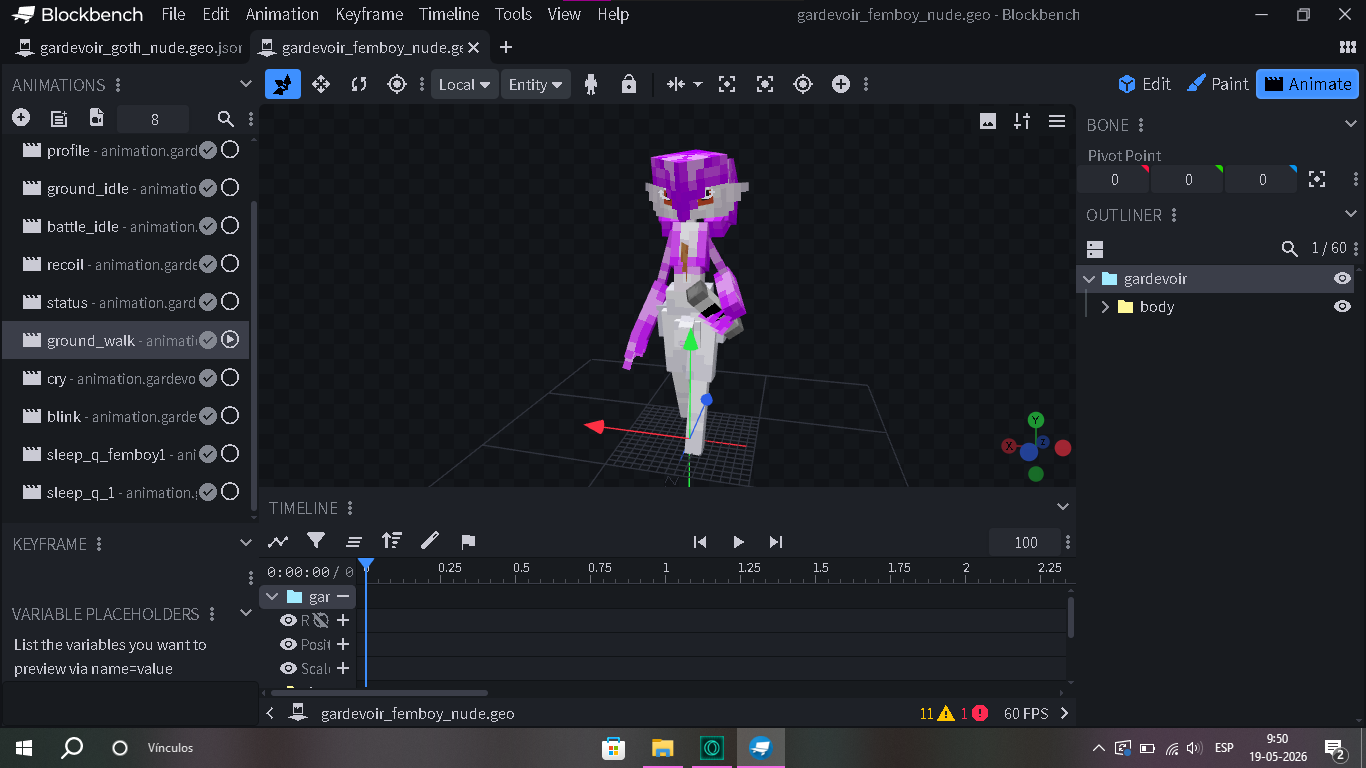Jump to timeline start

coord(700,542)
